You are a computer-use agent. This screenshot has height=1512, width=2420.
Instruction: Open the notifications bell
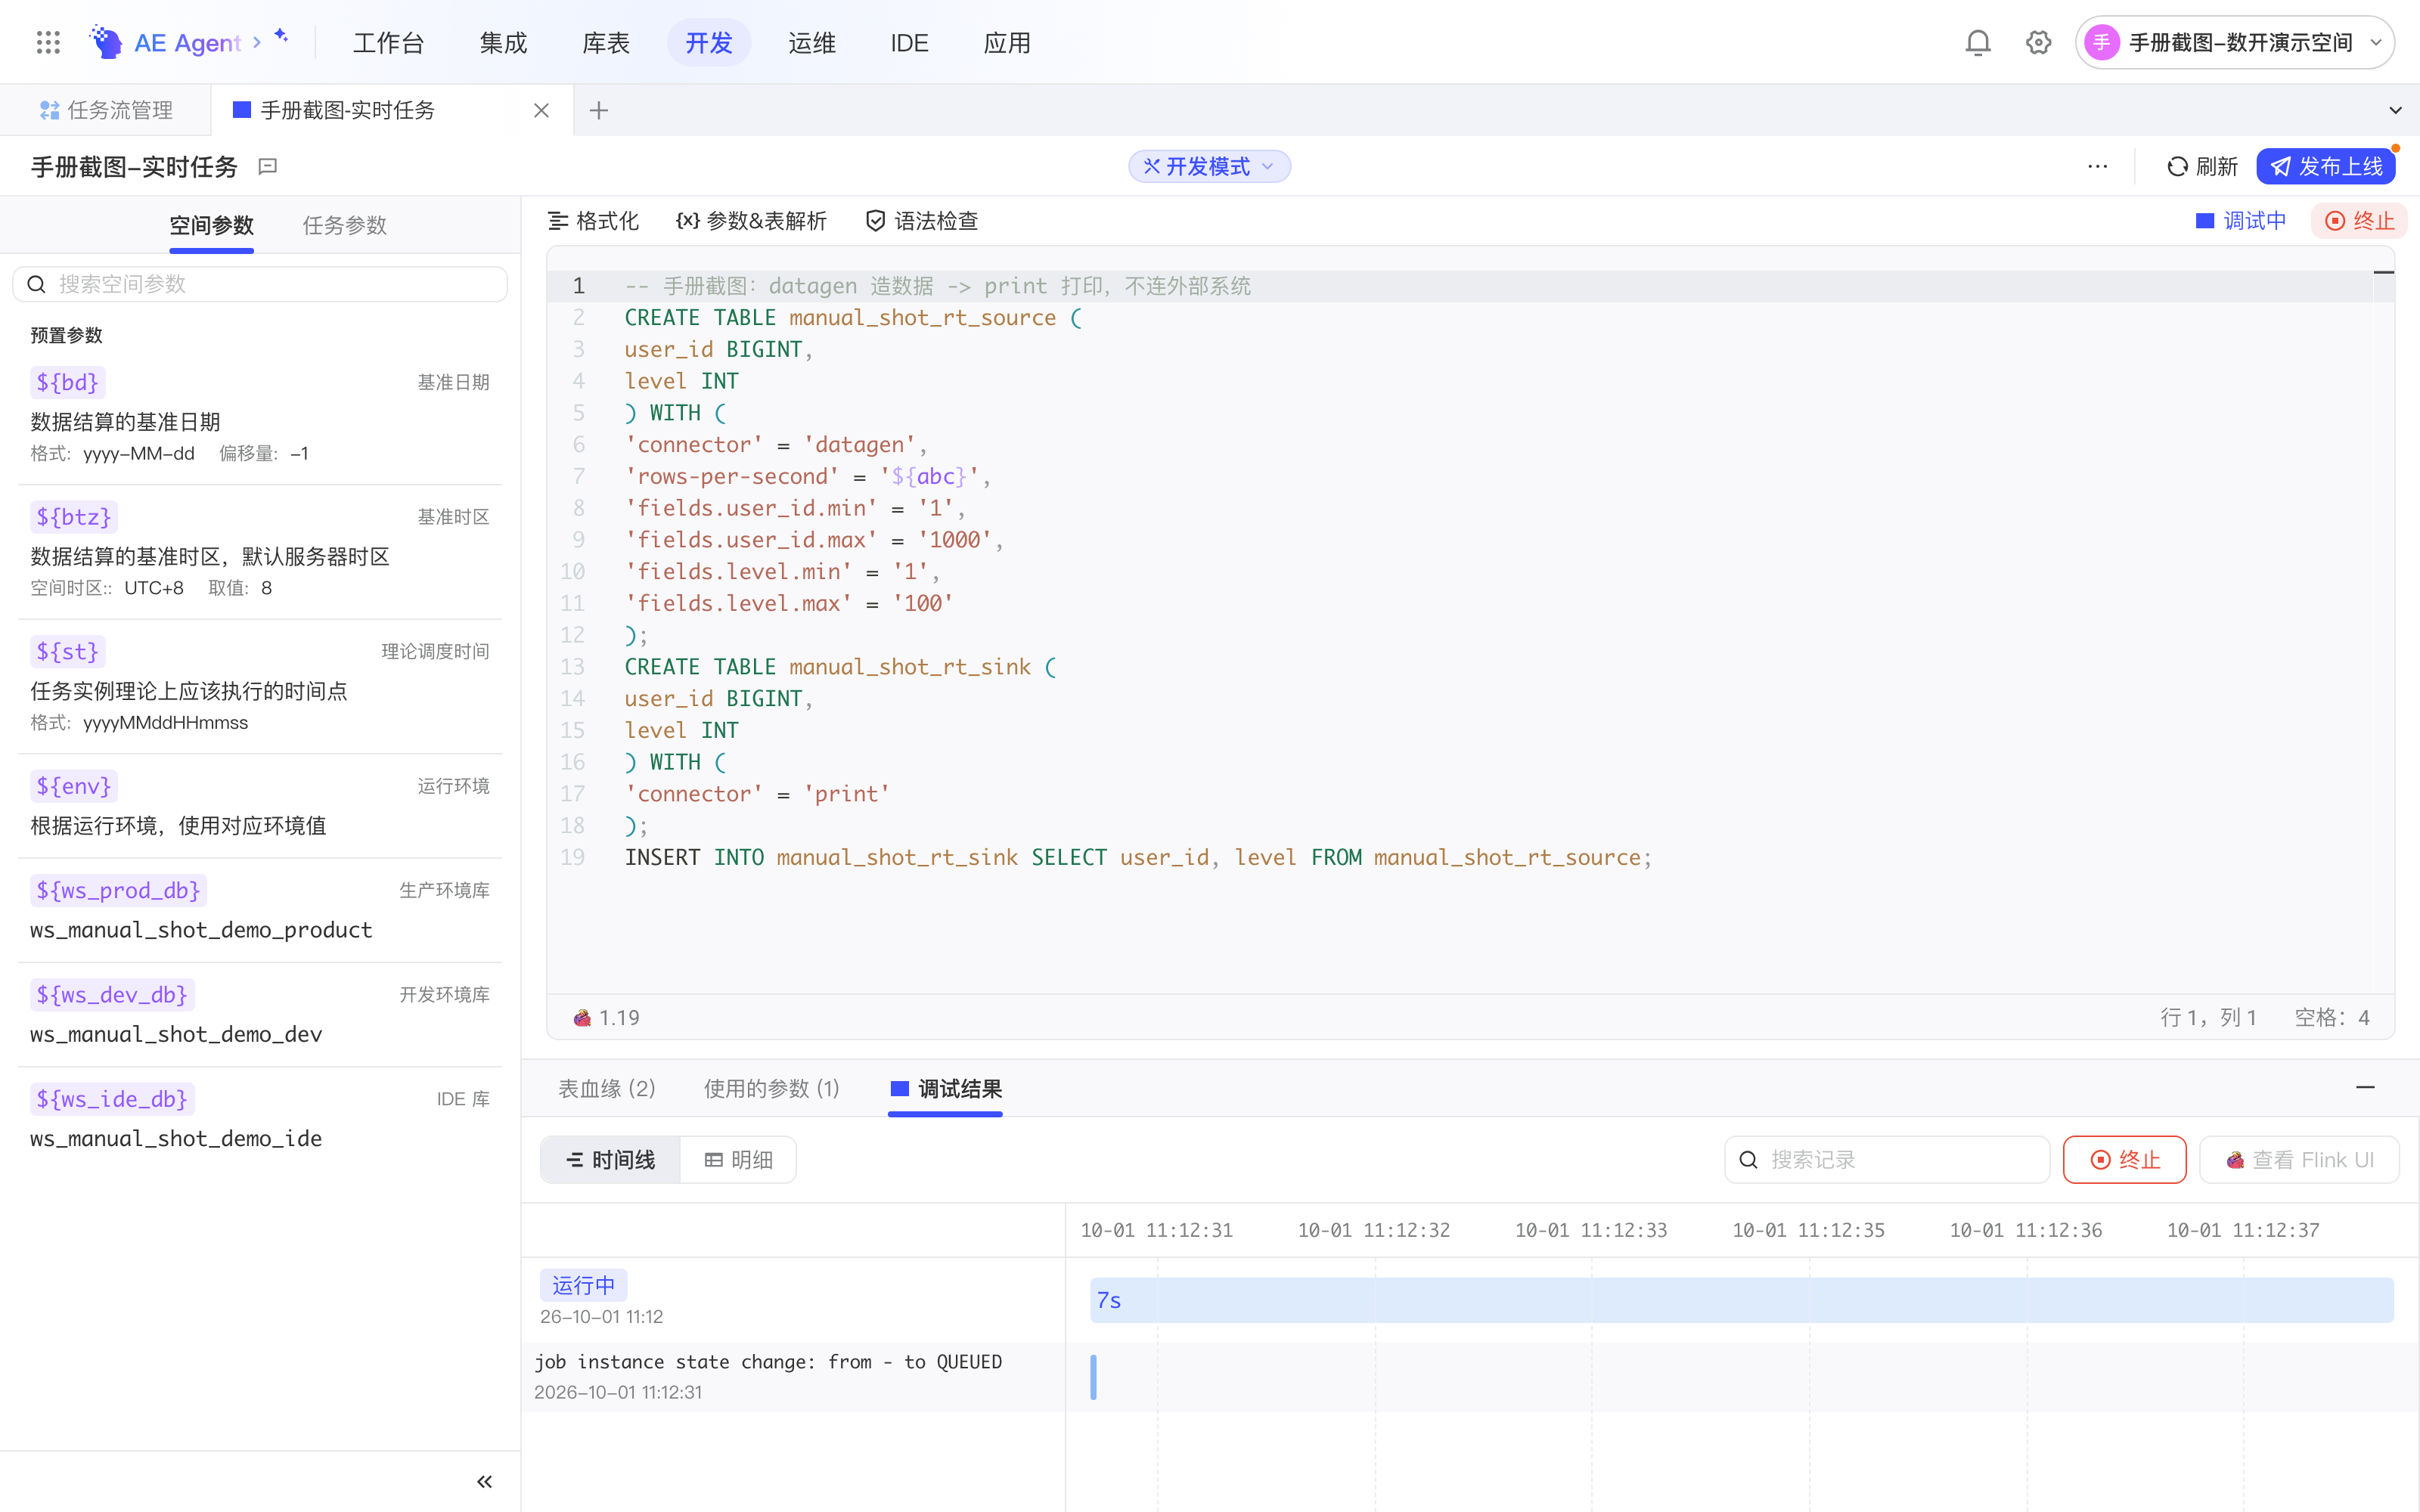1977,42
